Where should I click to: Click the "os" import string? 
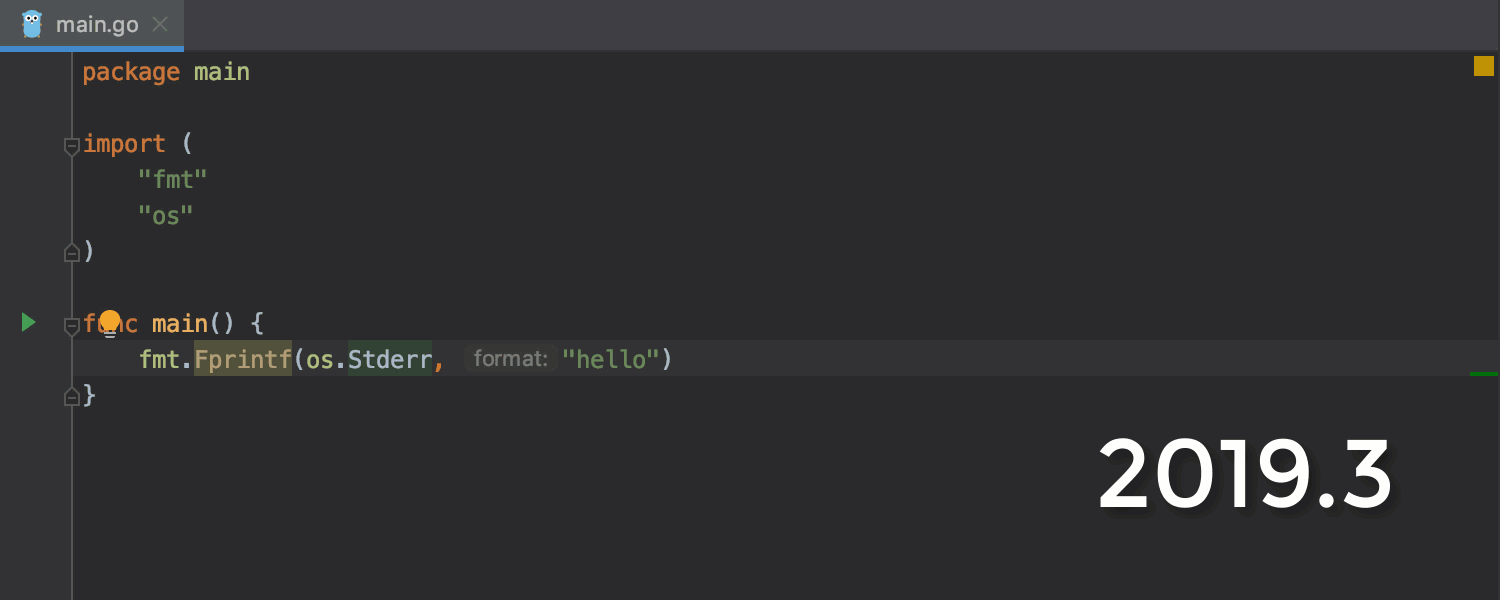pos(166,215)
